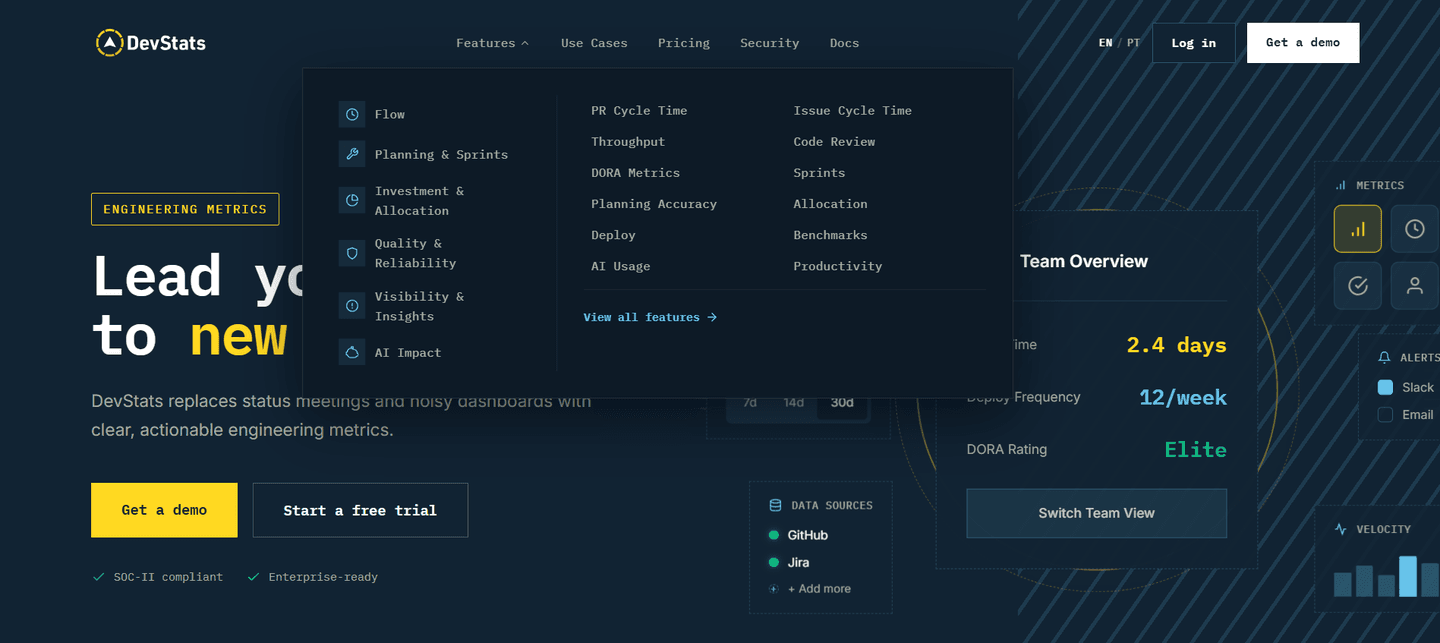The height and width of the screenshot is (643, 1440).
Task: Open the Use Cases menu
Action: pos(594,43)
